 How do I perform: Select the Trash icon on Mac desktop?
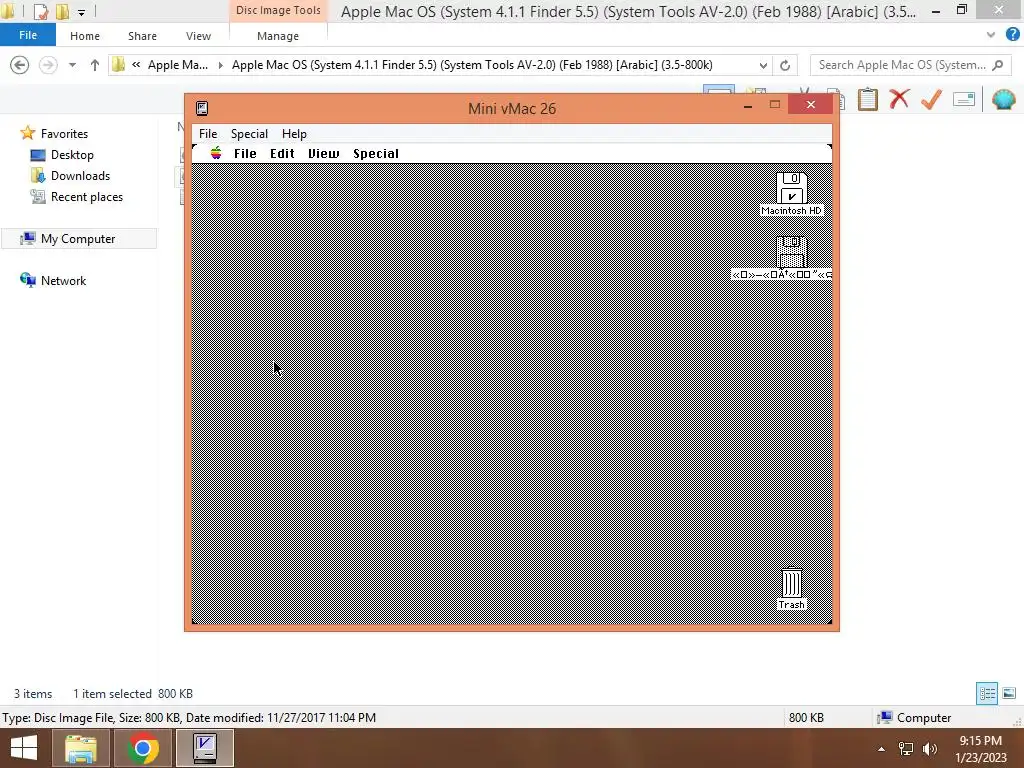point(792,588)
